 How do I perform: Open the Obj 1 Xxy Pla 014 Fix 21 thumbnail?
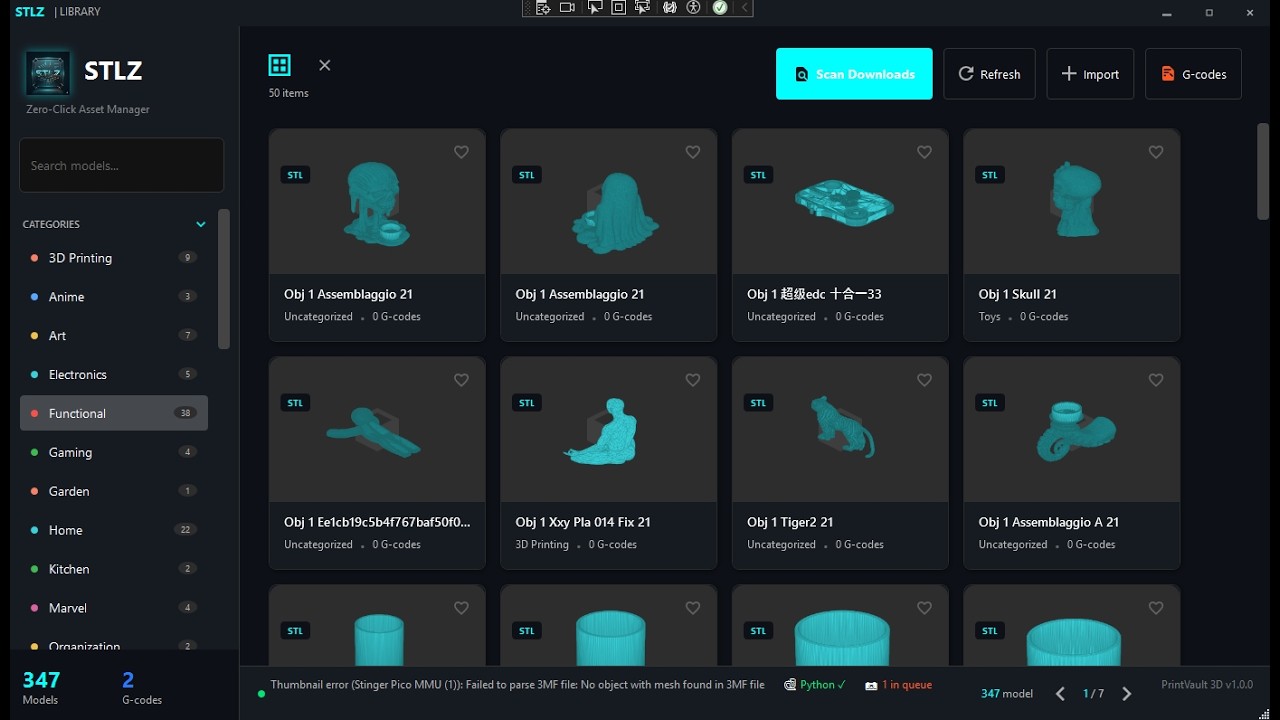coord(609,429)
